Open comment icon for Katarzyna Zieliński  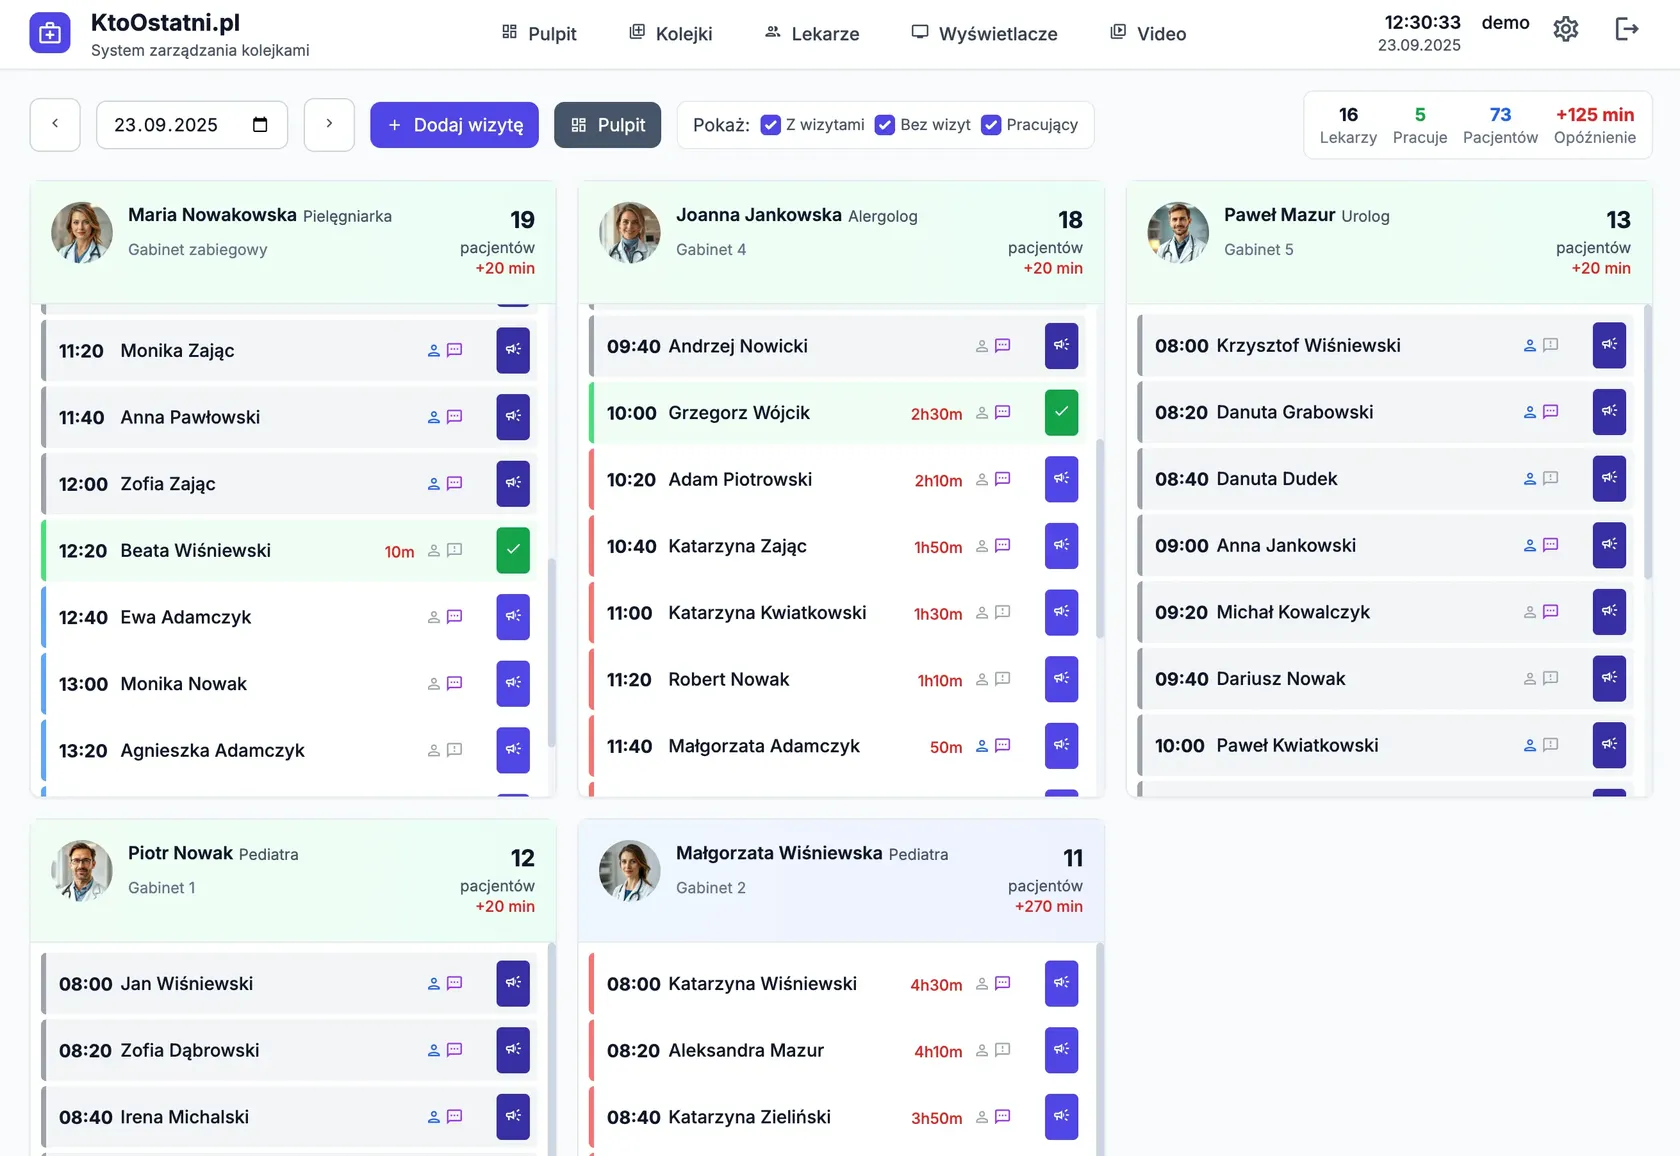1003,1117
